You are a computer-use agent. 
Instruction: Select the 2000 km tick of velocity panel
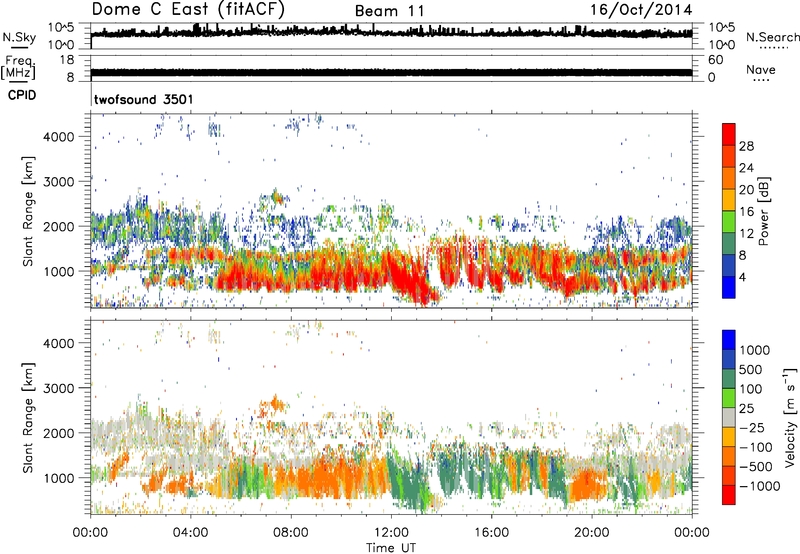[x=59, y=433]
